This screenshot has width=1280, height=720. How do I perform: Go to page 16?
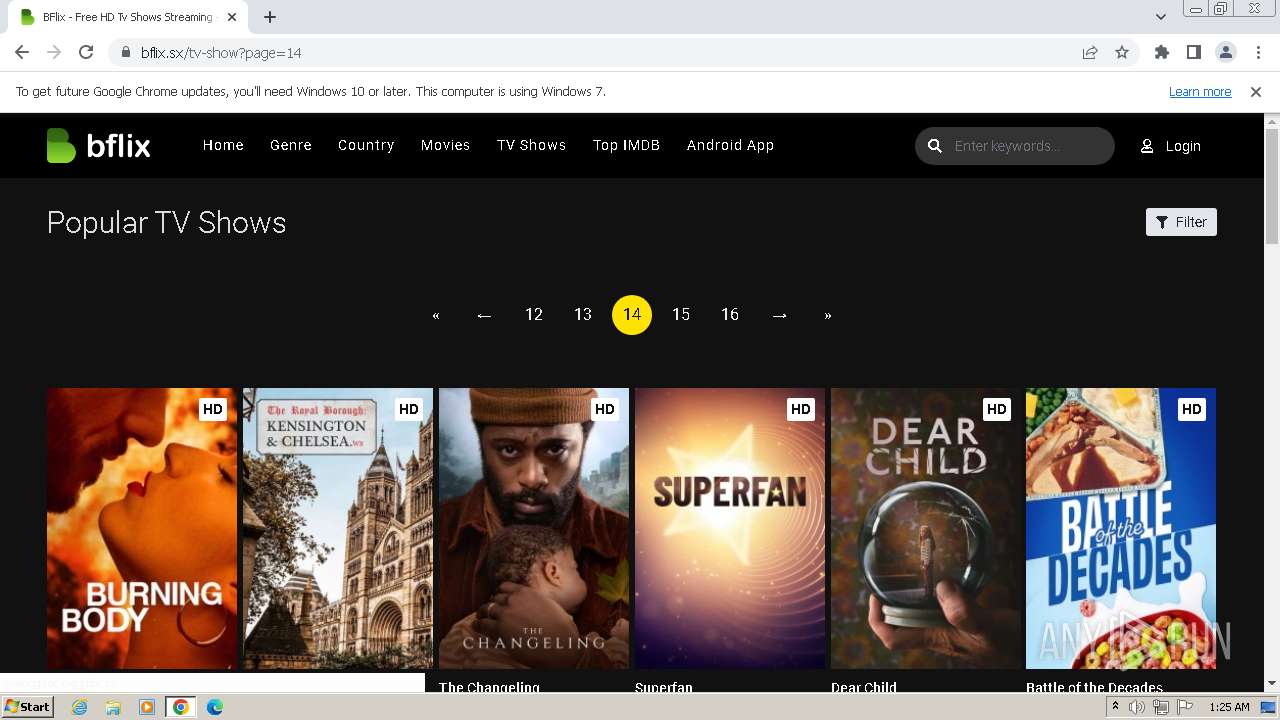[x=730, y=315]
